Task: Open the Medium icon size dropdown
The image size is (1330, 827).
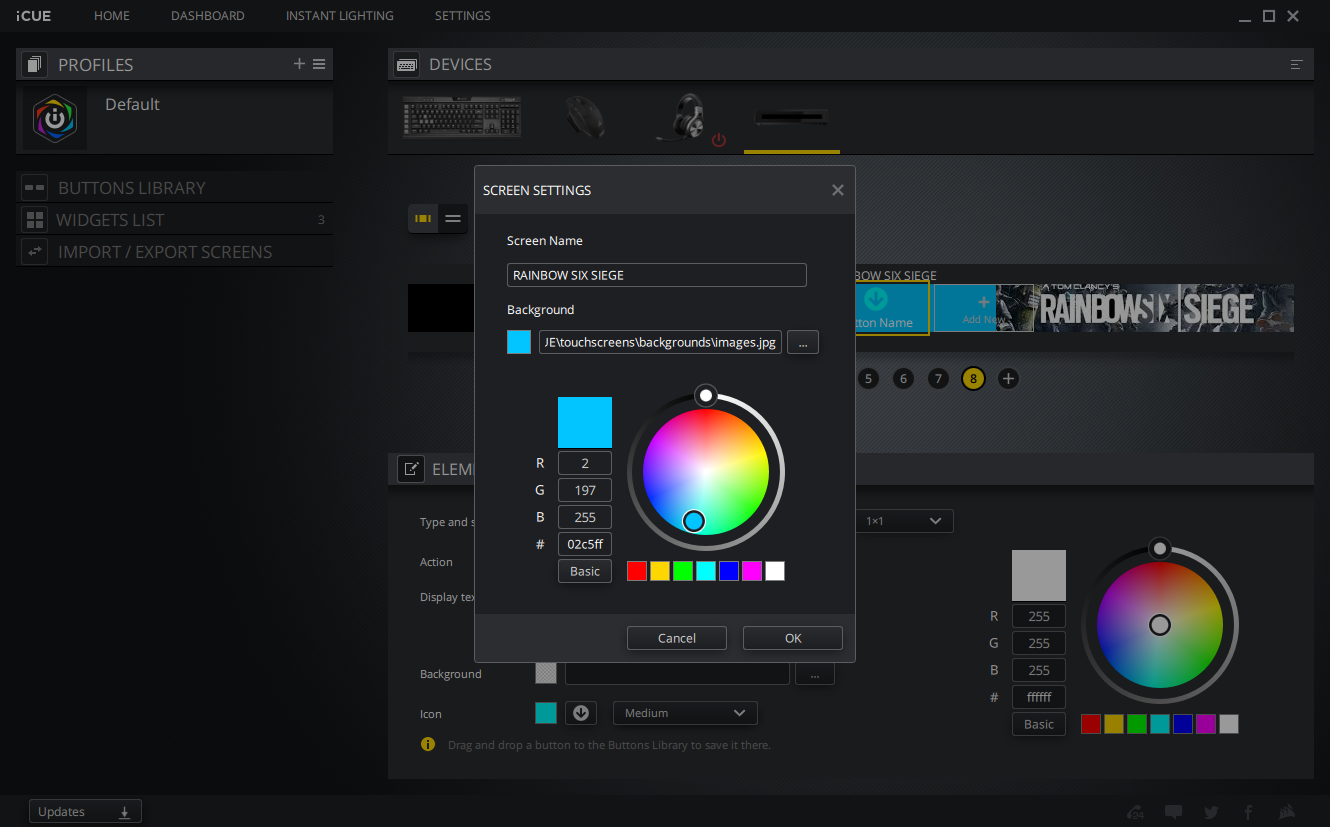Action: 685,713
